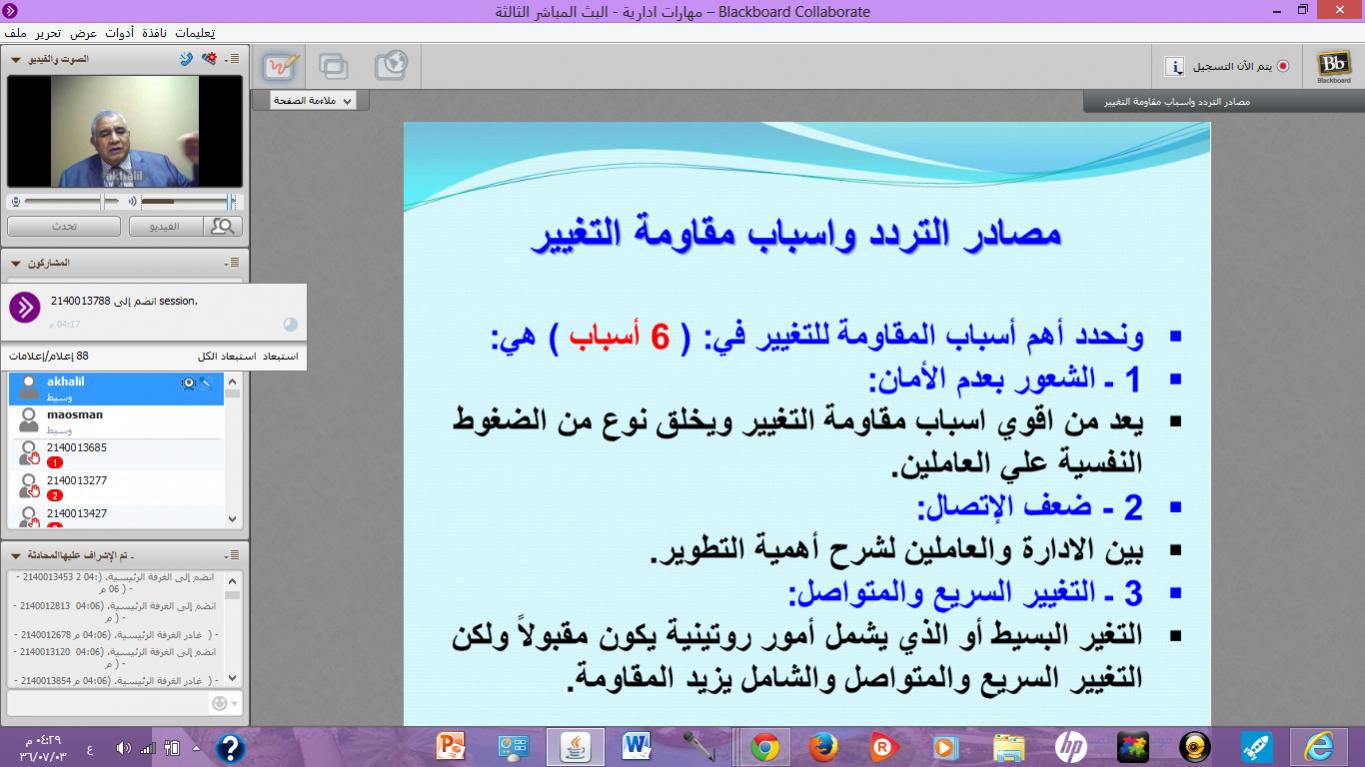Open chat panel options menu

click(x=232, y=555)
